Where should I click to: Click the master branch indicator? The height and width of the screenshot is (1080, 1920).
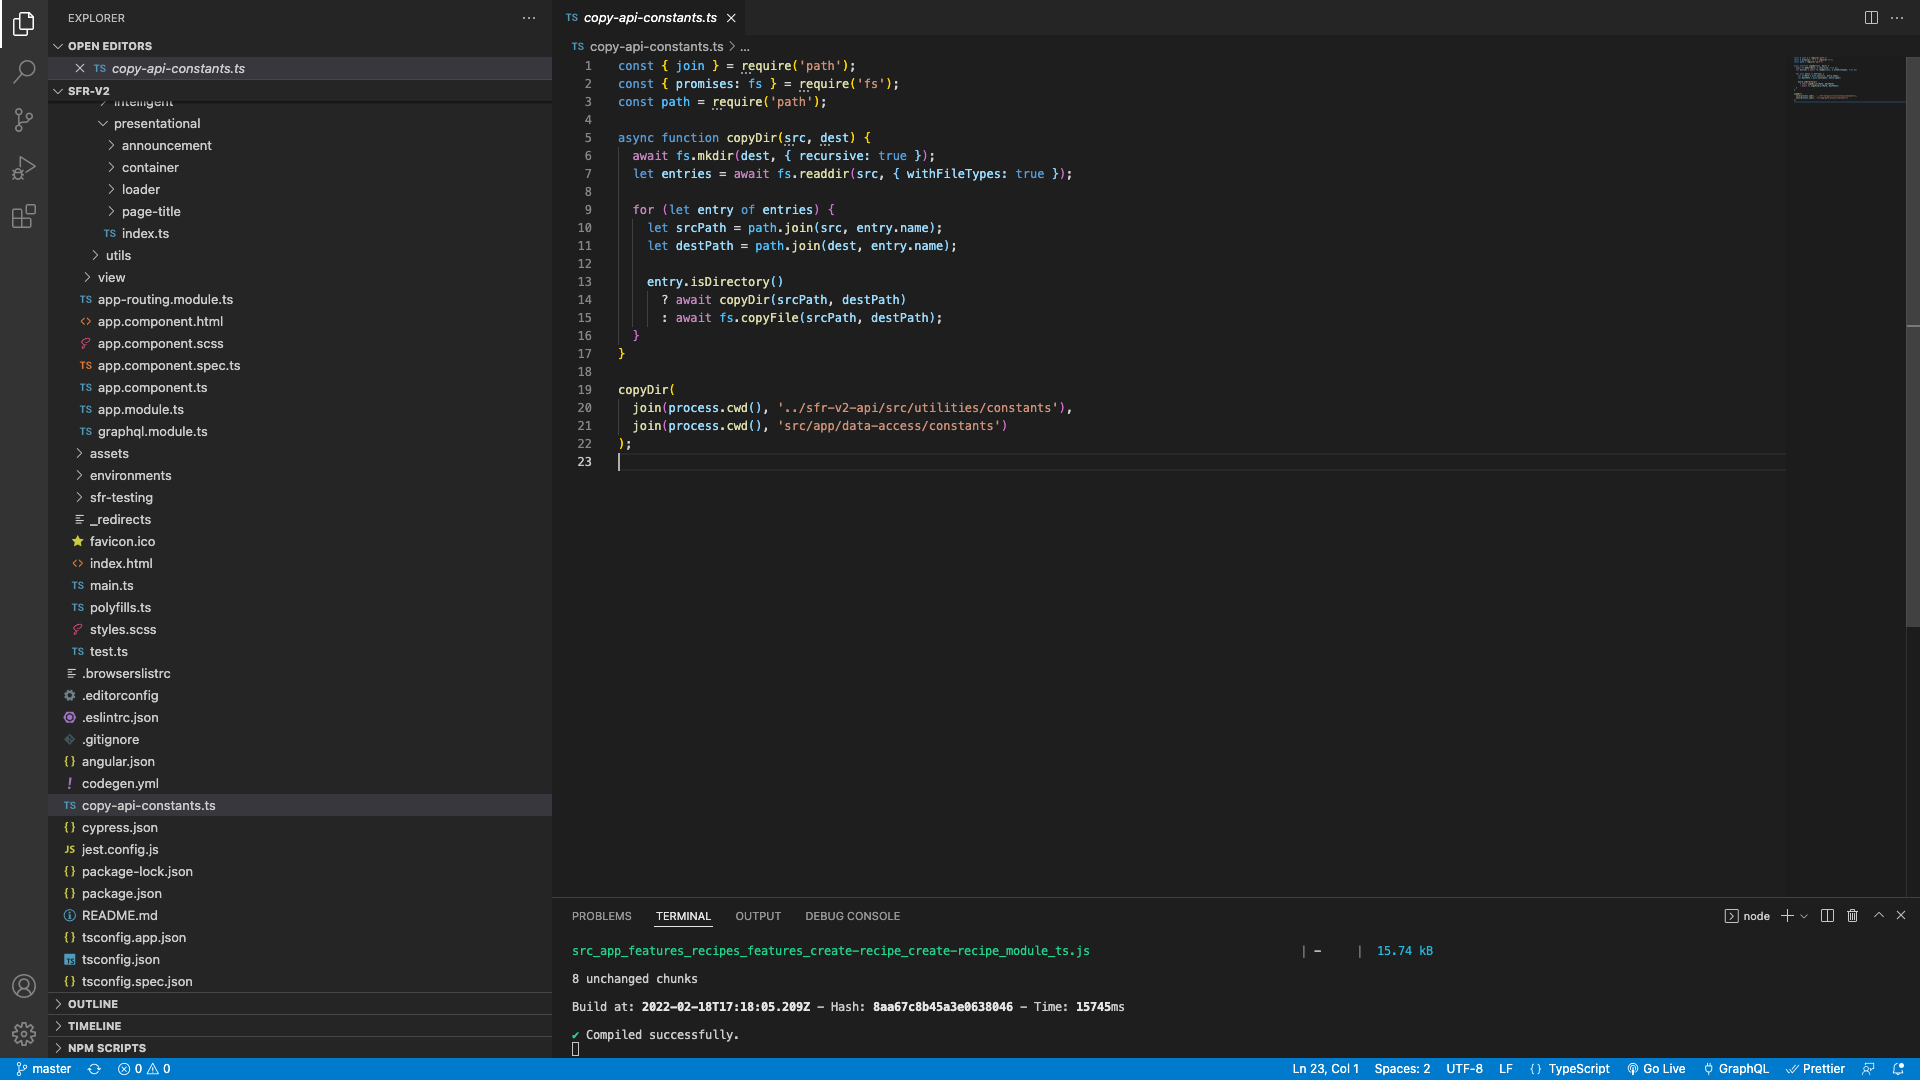(44, 1069)
